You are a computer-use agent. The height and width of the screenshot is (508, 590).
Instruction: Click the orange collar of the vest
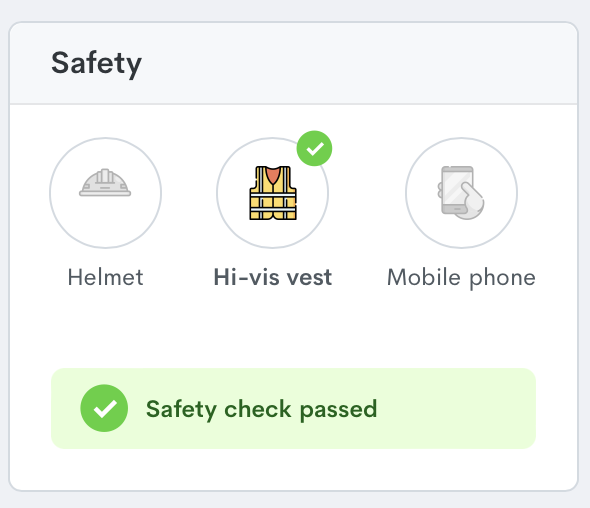tap(273, 175)
